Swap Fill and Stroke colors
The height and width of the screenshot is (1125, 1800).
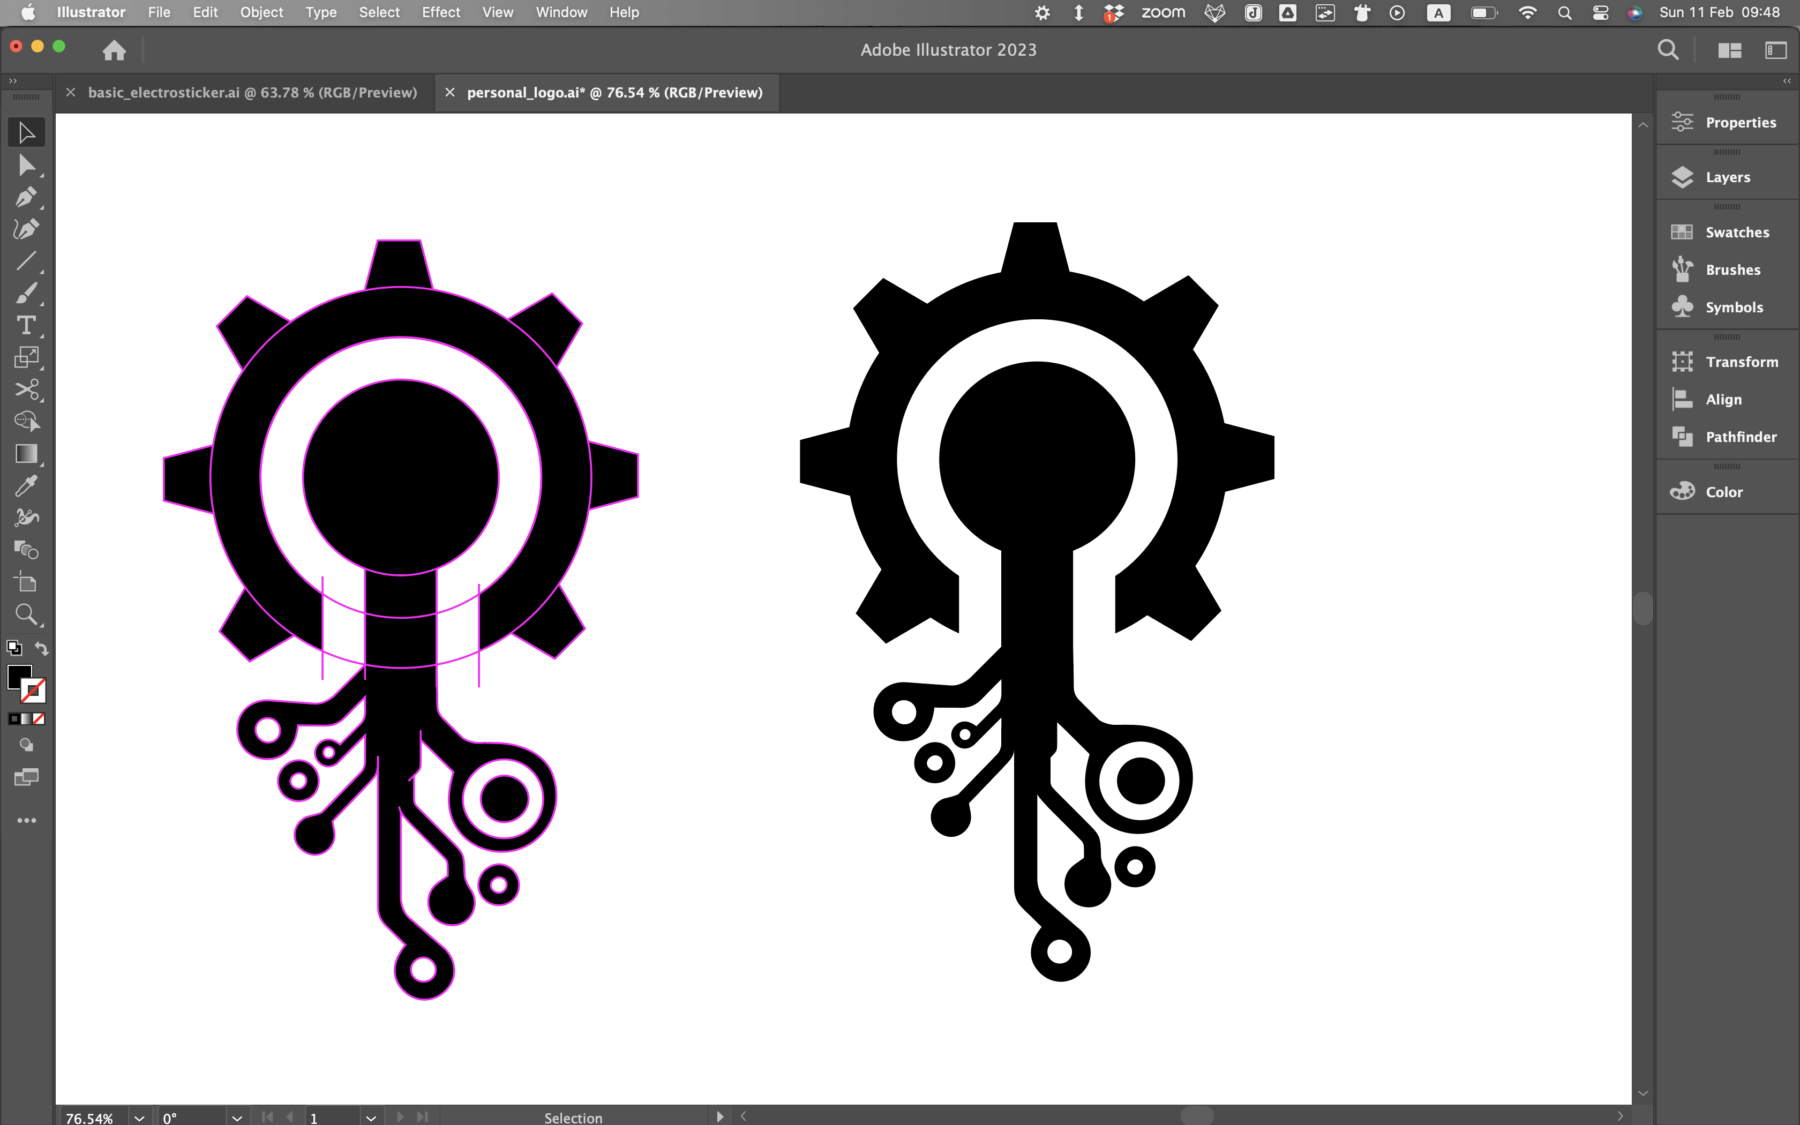[41, 648]
